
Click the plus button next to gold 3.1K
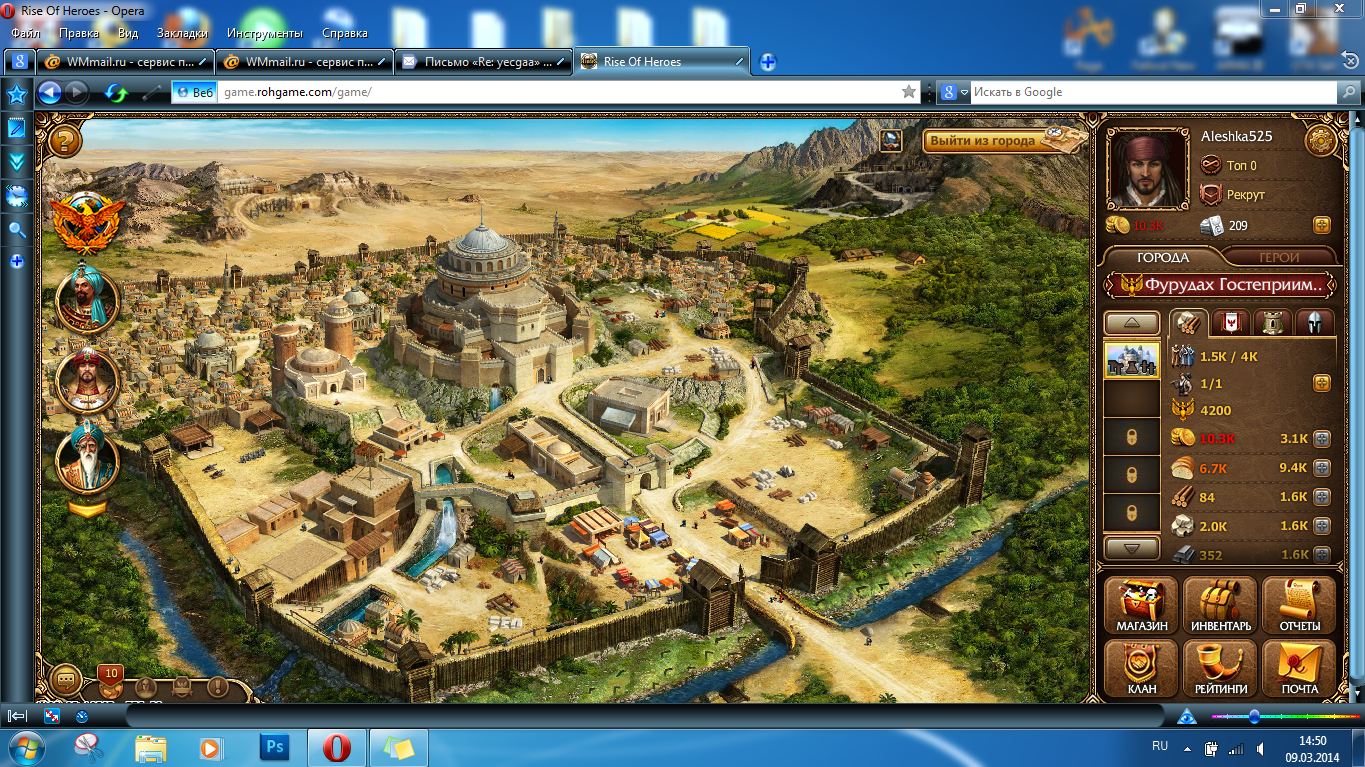coord(1321,438)
